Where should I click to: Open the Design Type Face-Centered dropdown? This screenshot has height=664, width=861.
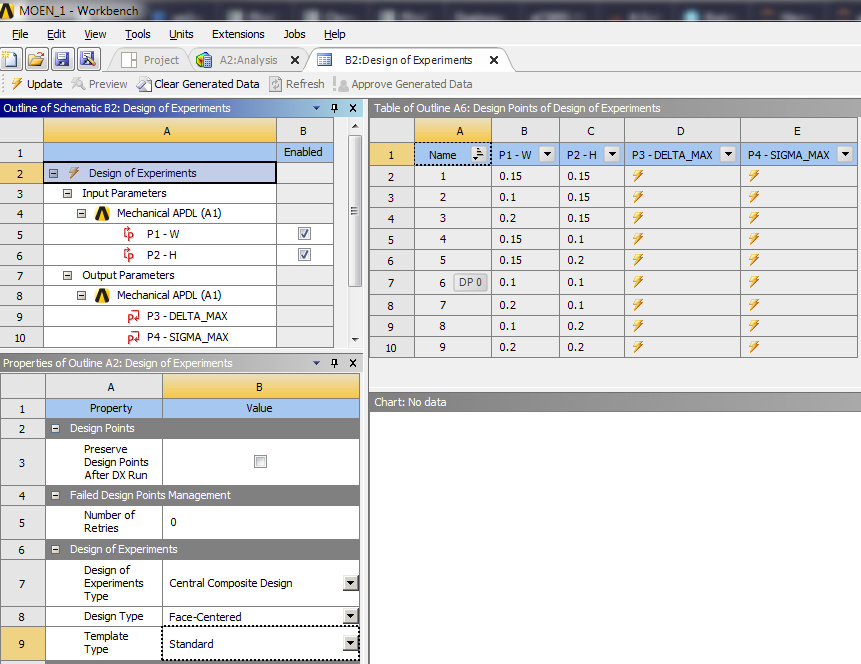tap(350, 617)
